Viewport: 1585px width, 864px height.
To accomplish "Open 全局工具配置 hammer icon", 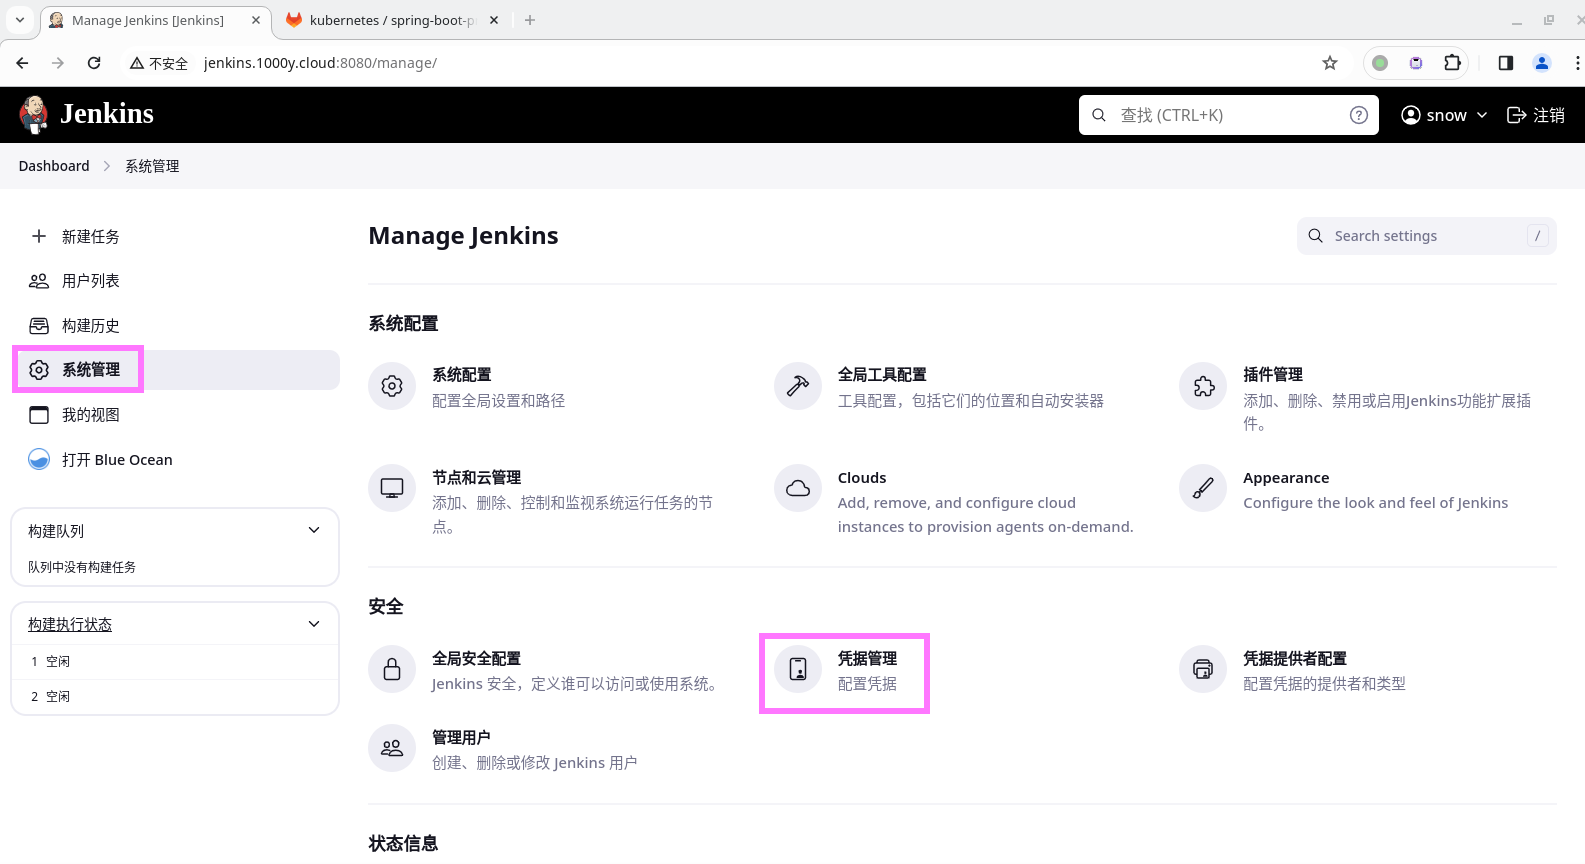I will coord(798,386).
